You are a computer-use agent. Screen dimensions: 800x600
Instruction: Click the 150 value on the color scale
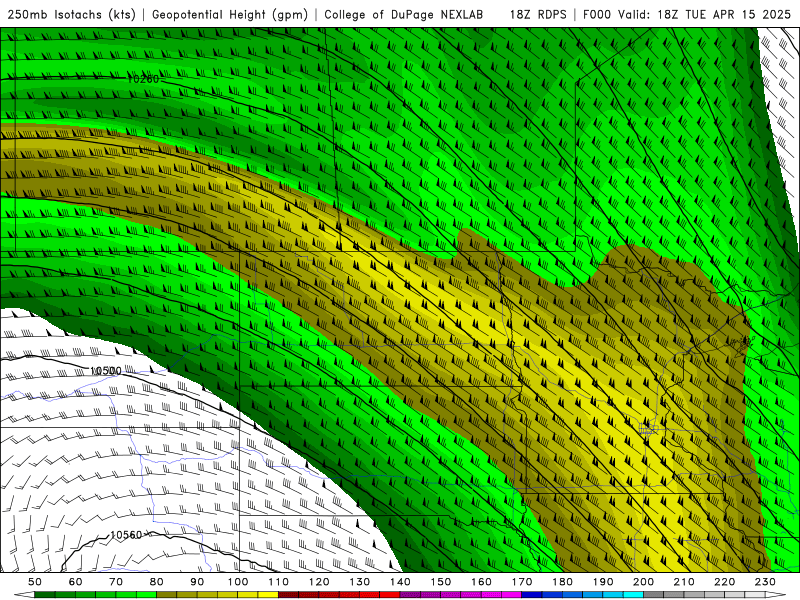[x=441, y=582]
